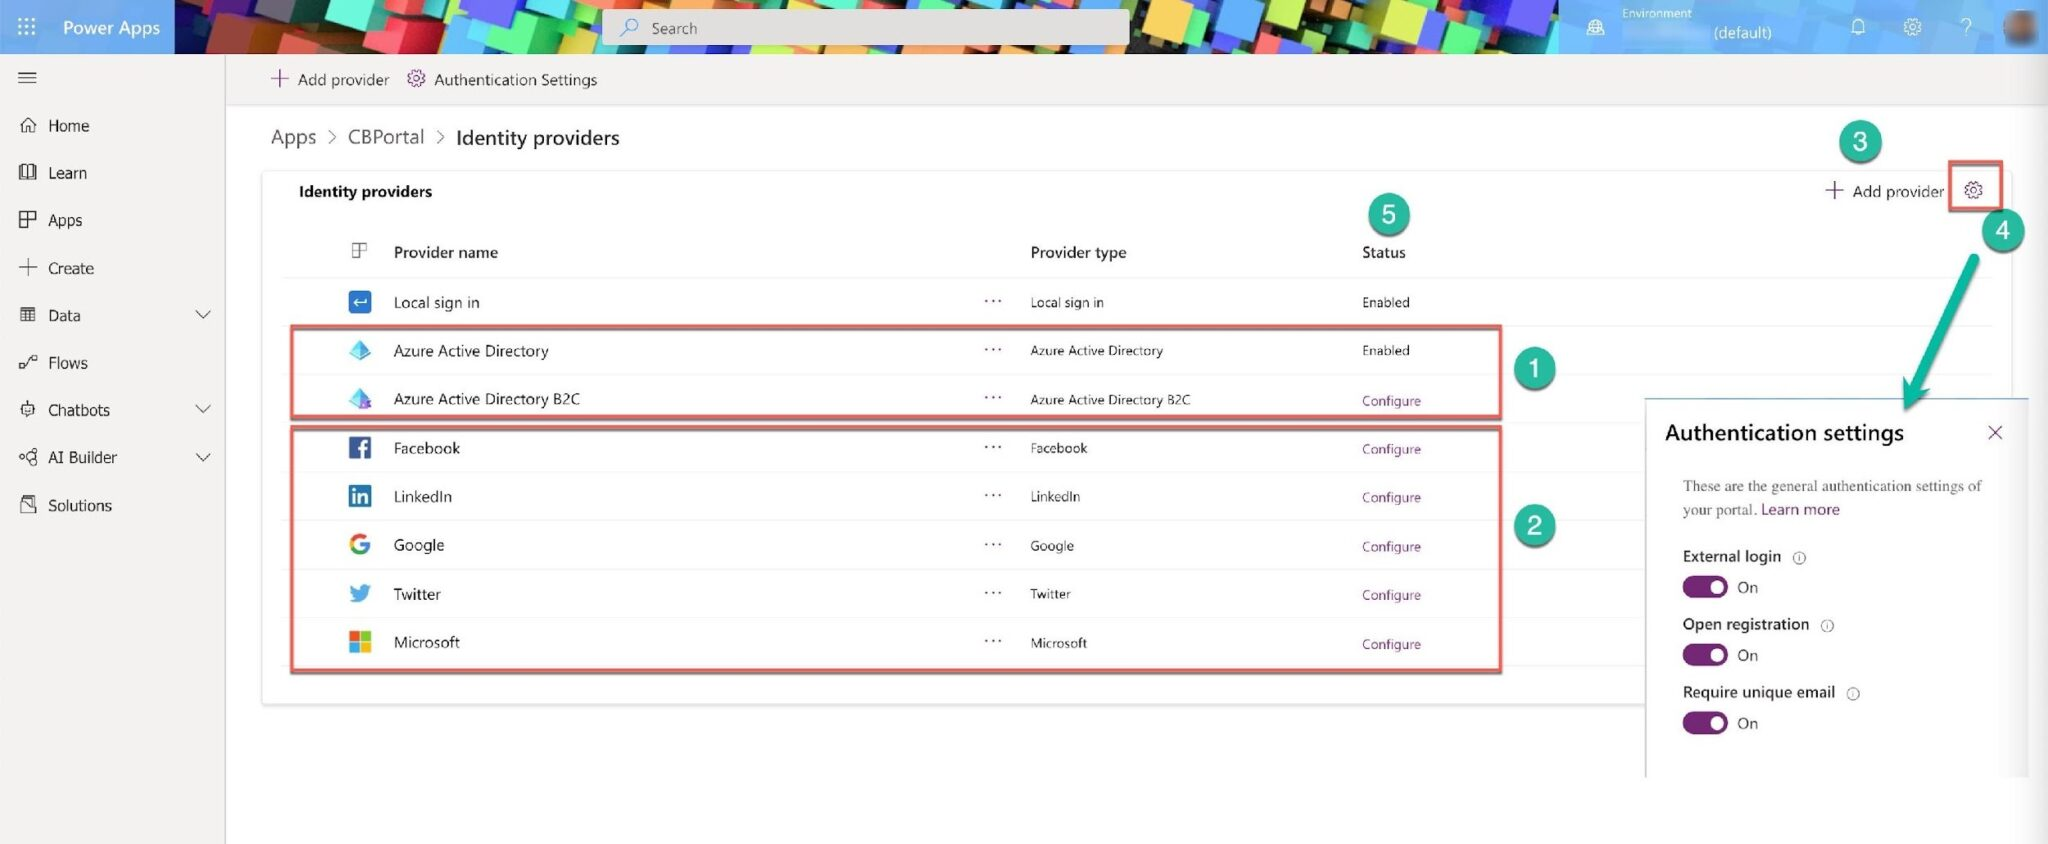Open more options for Twitter
The height and width of the screenshot is (844, 2048).
pos(993,592)
